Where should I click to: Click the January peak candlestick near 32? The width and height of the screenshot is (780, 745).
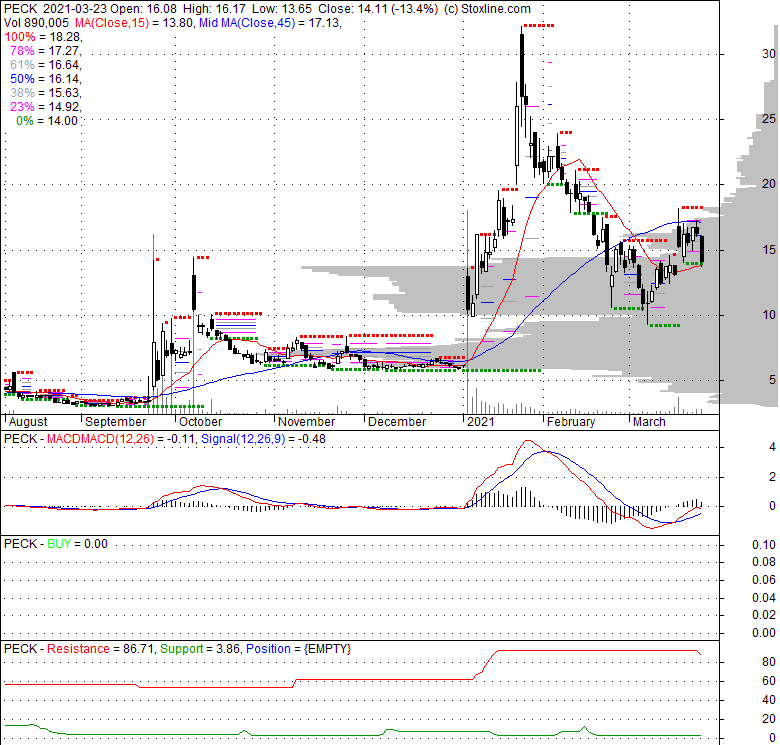pyautogui.click(x=522, y=65)
